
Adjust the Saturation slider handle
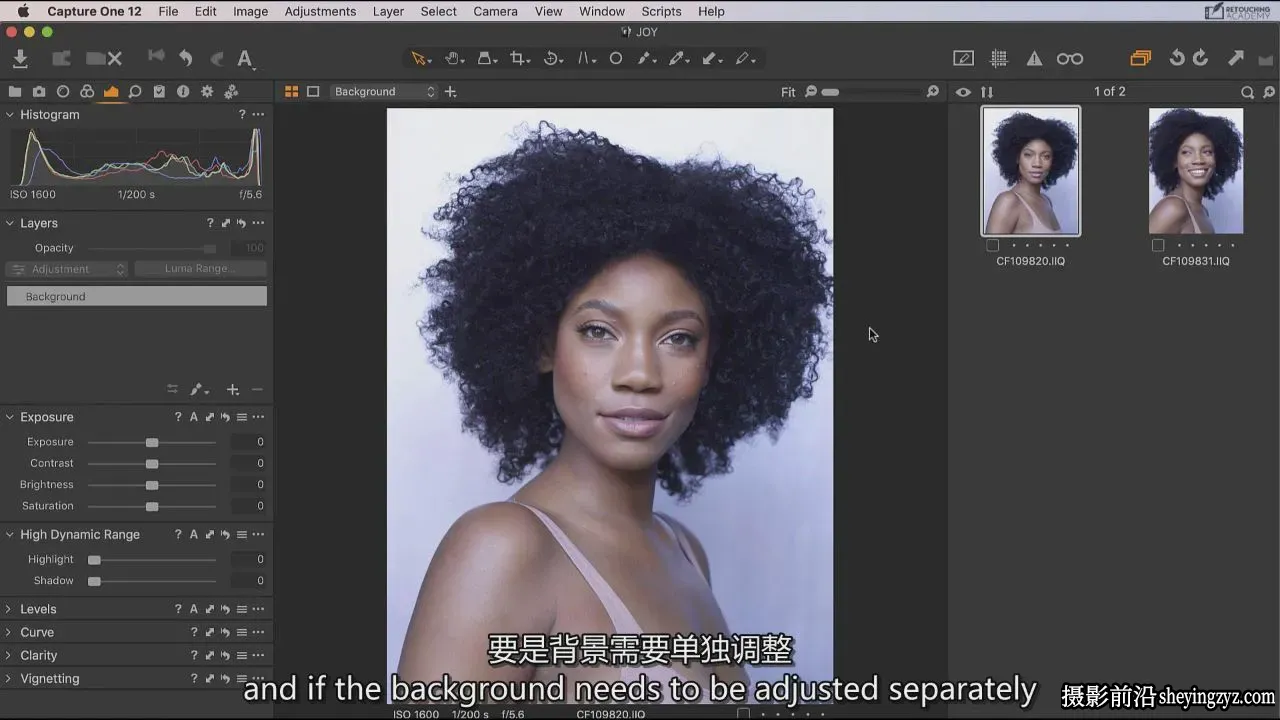152,506
